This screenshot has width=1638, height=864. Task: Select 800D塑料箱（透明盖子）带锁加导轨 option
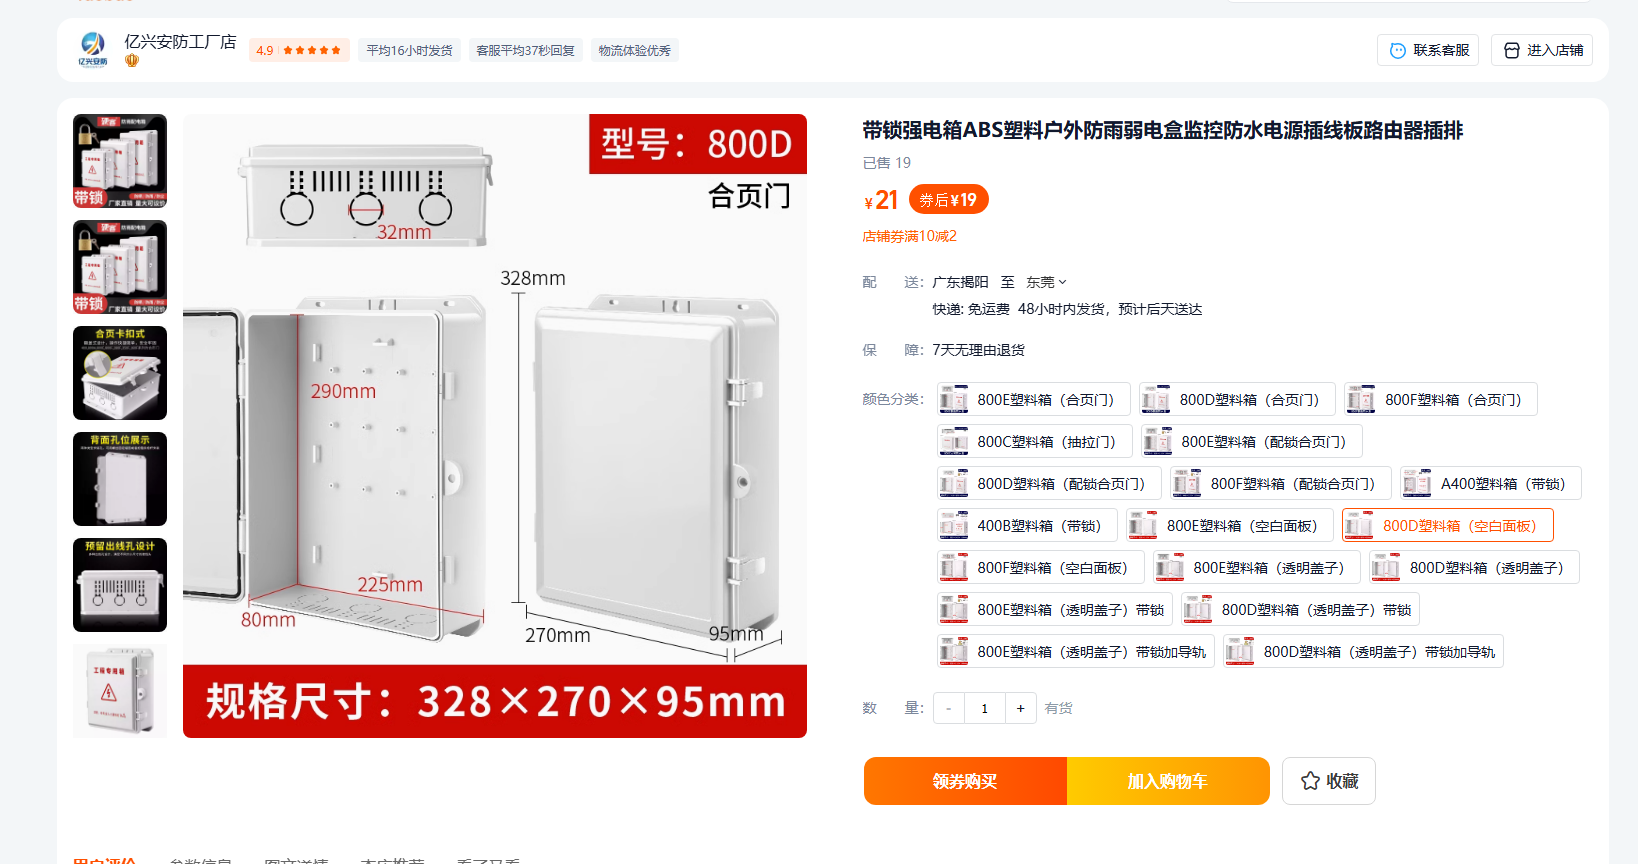pyautogui.click(x=1363, y=651)
